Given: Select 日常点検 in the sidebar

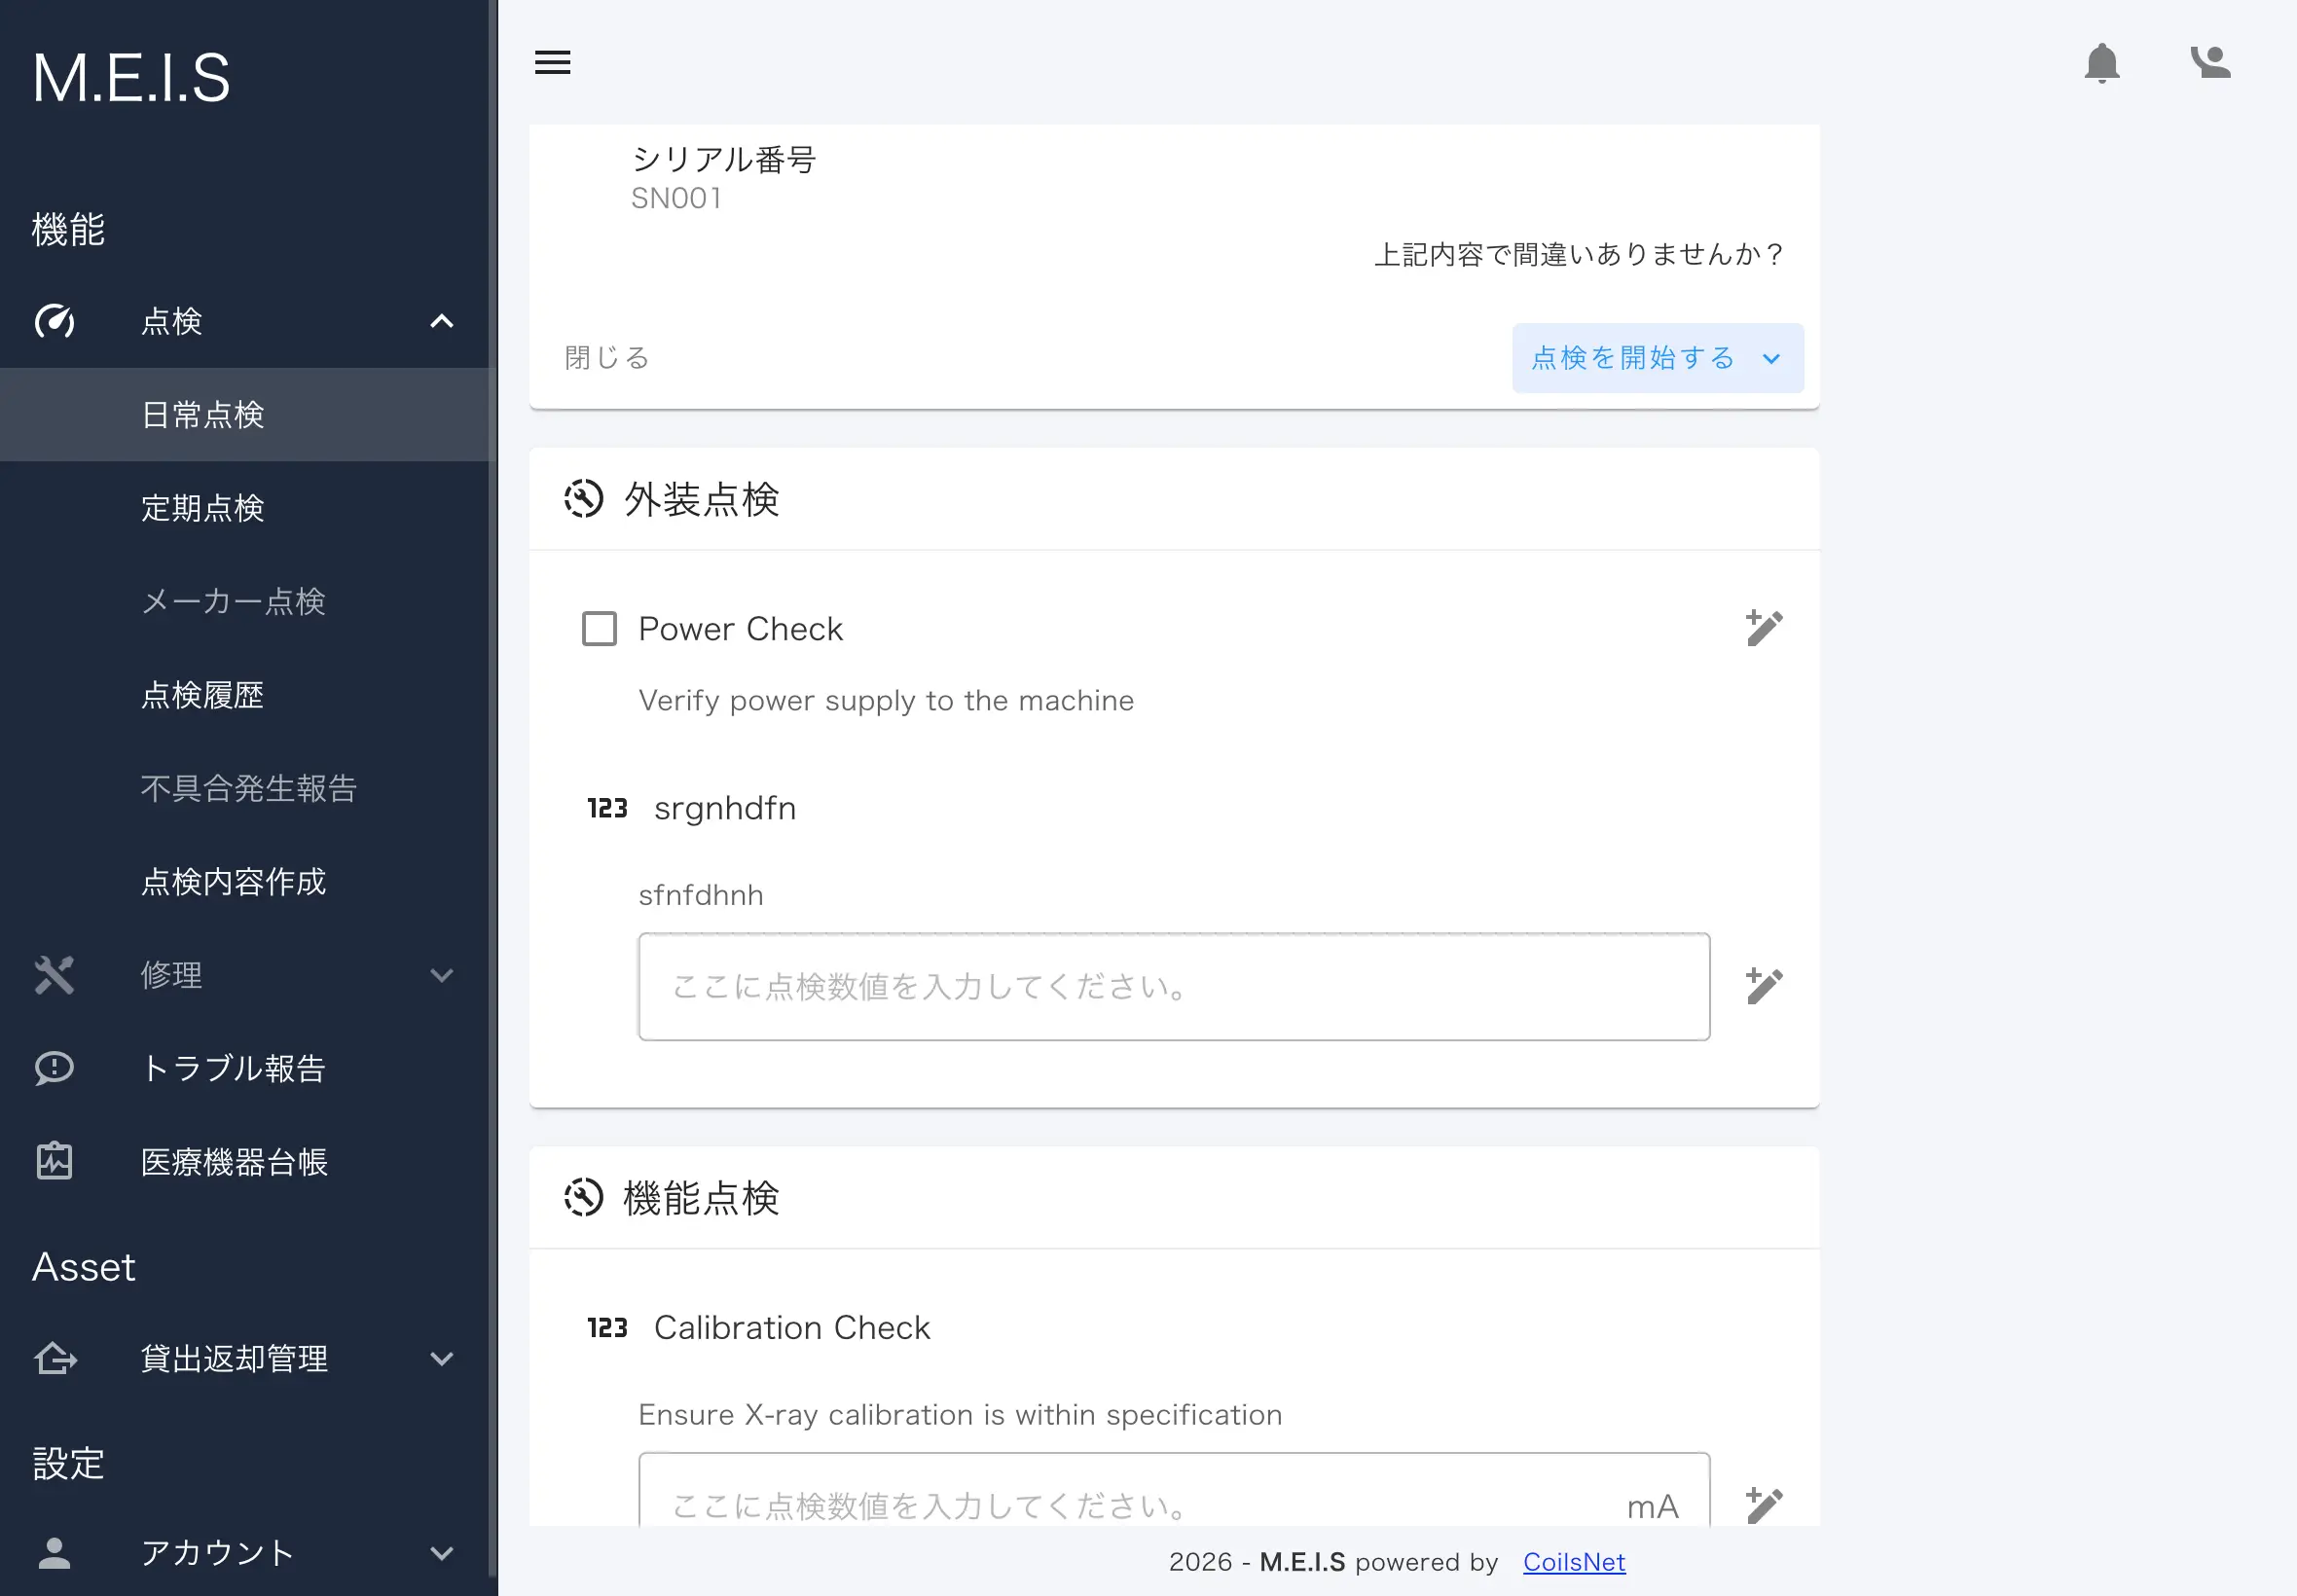Looking at the screenshot, I should [x=248, y=414].
